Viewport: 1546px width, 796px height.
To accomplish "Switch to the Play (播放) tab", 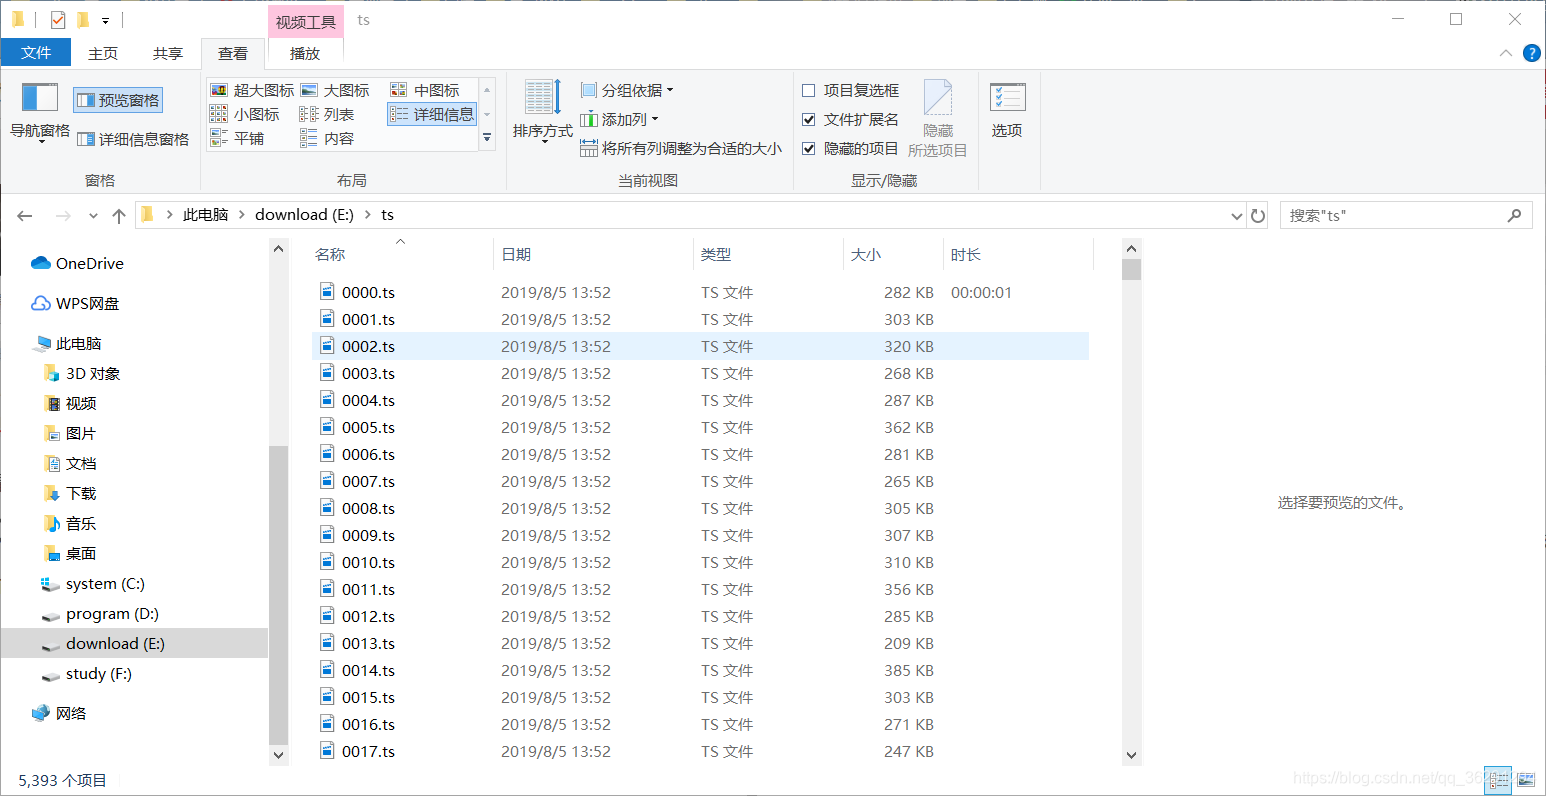I will [x=305, y=53].
